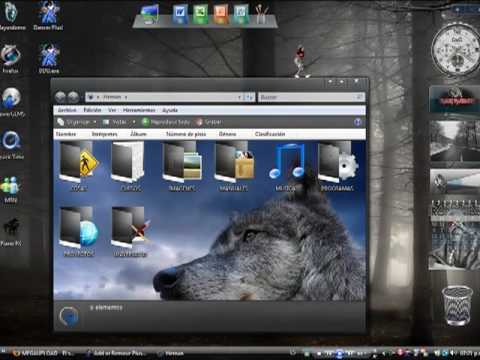The height and width of the screenshot is (360, 480).
Task: Click the Hernan address bar path
Action: click(x=112, y=97)
